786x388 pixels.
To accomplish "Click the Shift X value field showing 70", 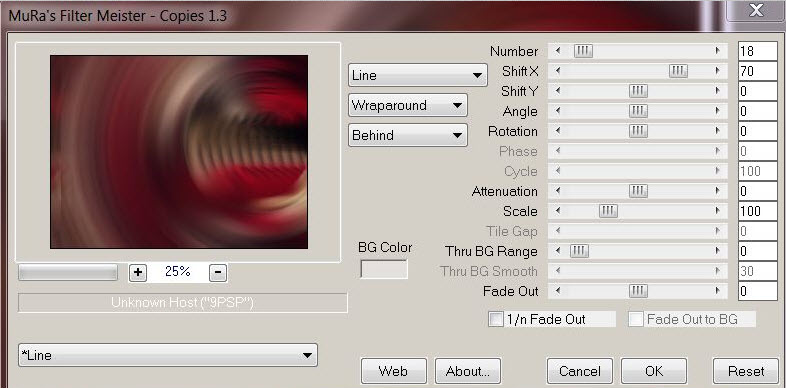I will pyautogui.click(x=757, y=71).
